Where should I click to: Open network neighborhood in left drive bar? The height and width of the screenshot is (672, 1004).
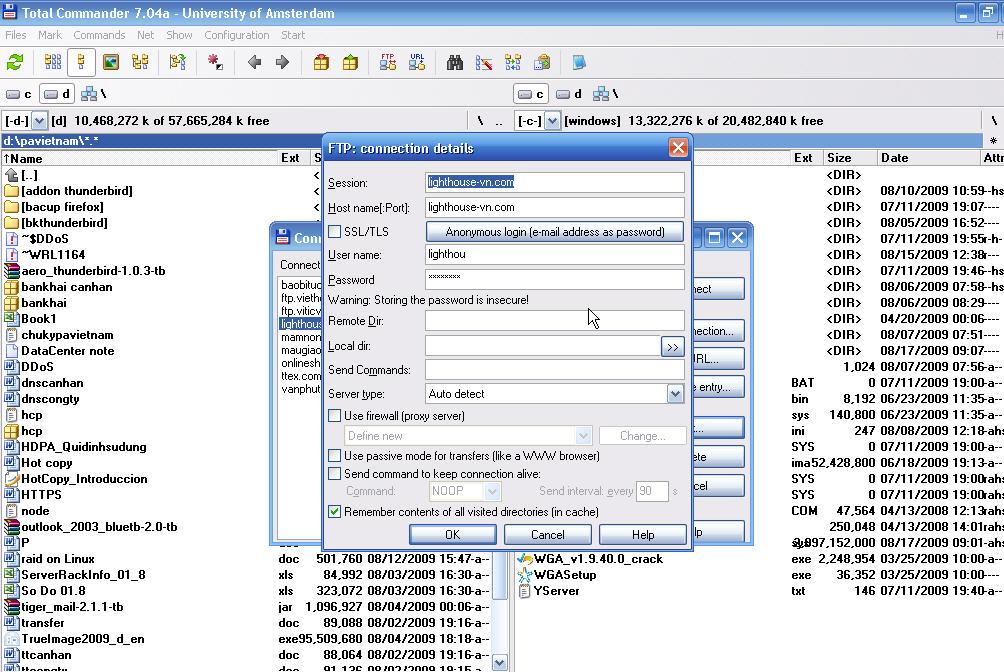93,94
